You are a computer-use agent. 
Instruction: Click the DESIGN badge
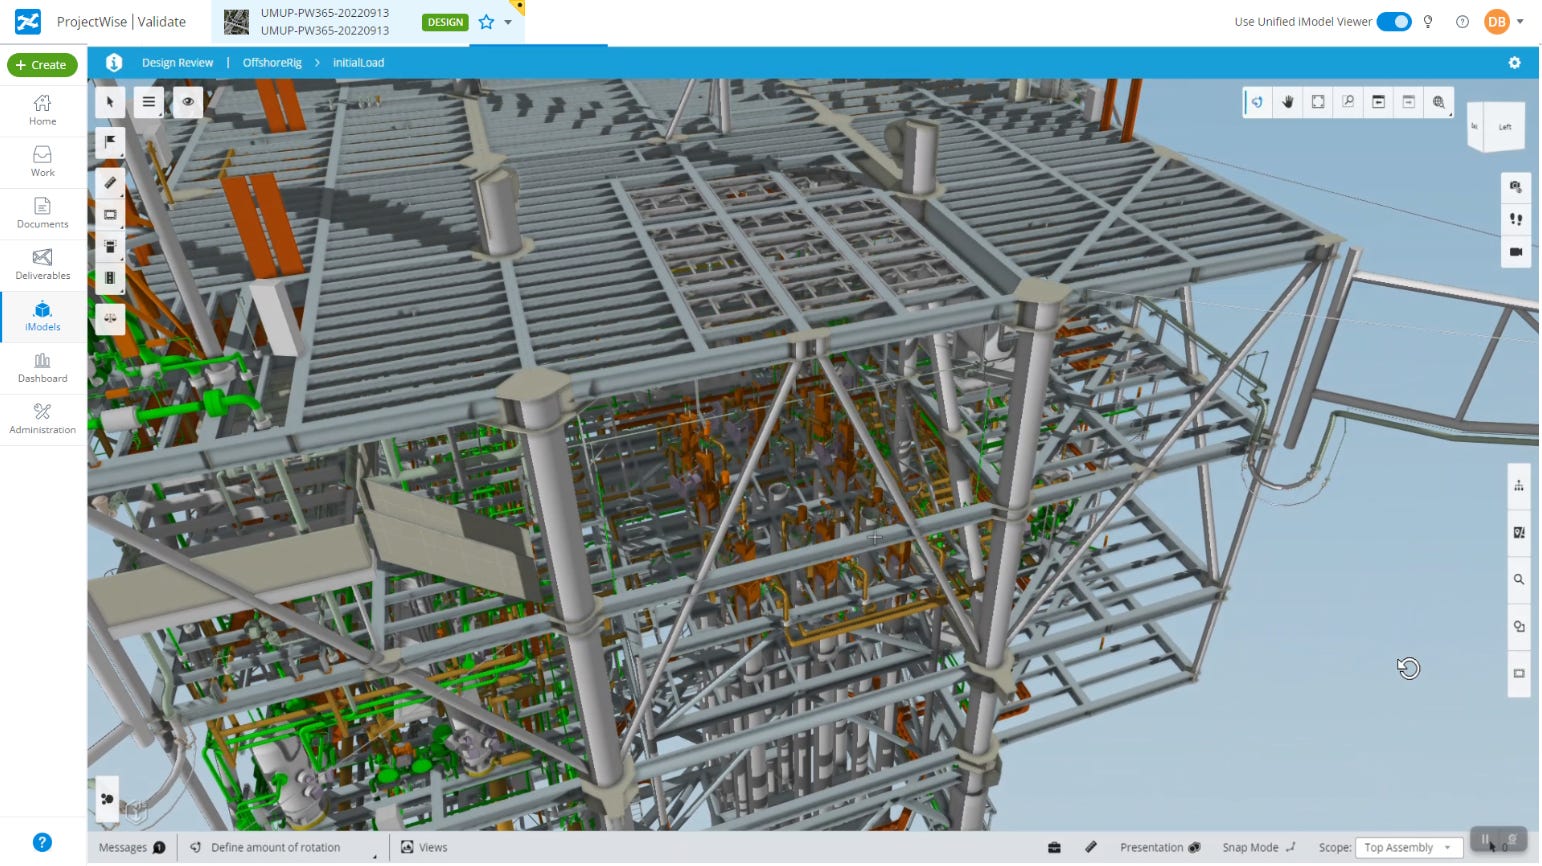[445, 22]
